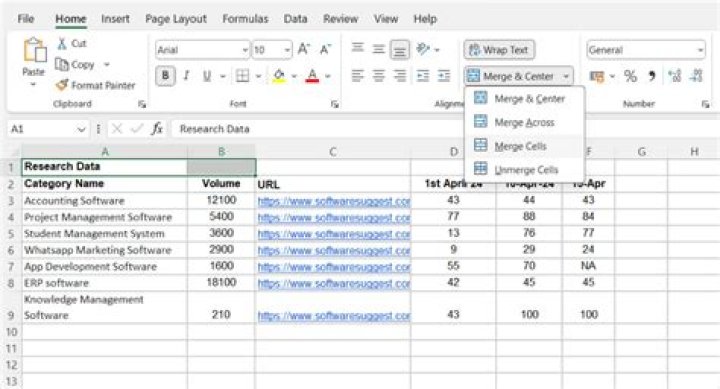
Task: Decrease font size with the smaller A
Action: pyautogui.click(x=325, y=49)
